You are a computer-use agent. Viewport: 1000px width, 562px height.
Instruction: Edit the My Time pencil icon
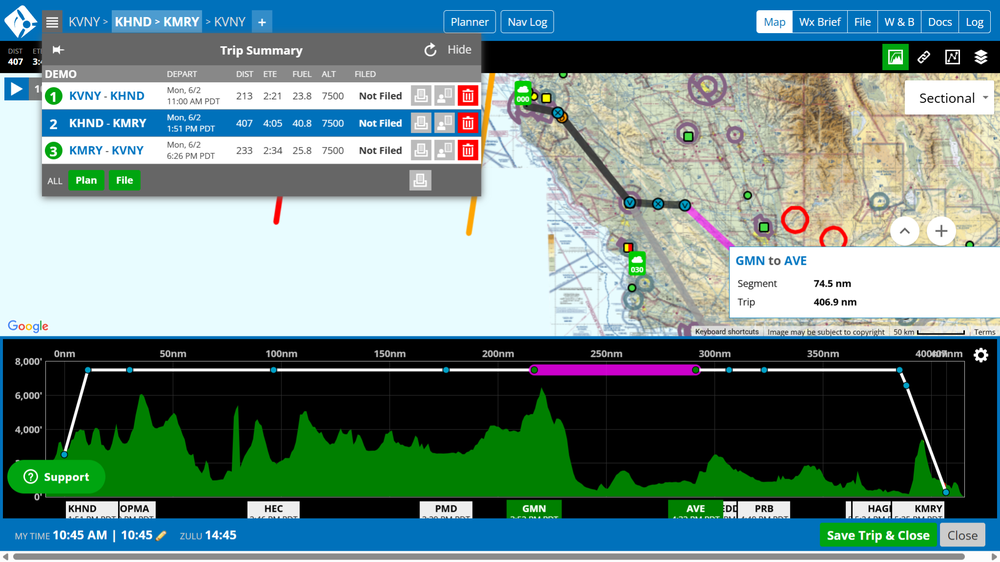point(161,536)
